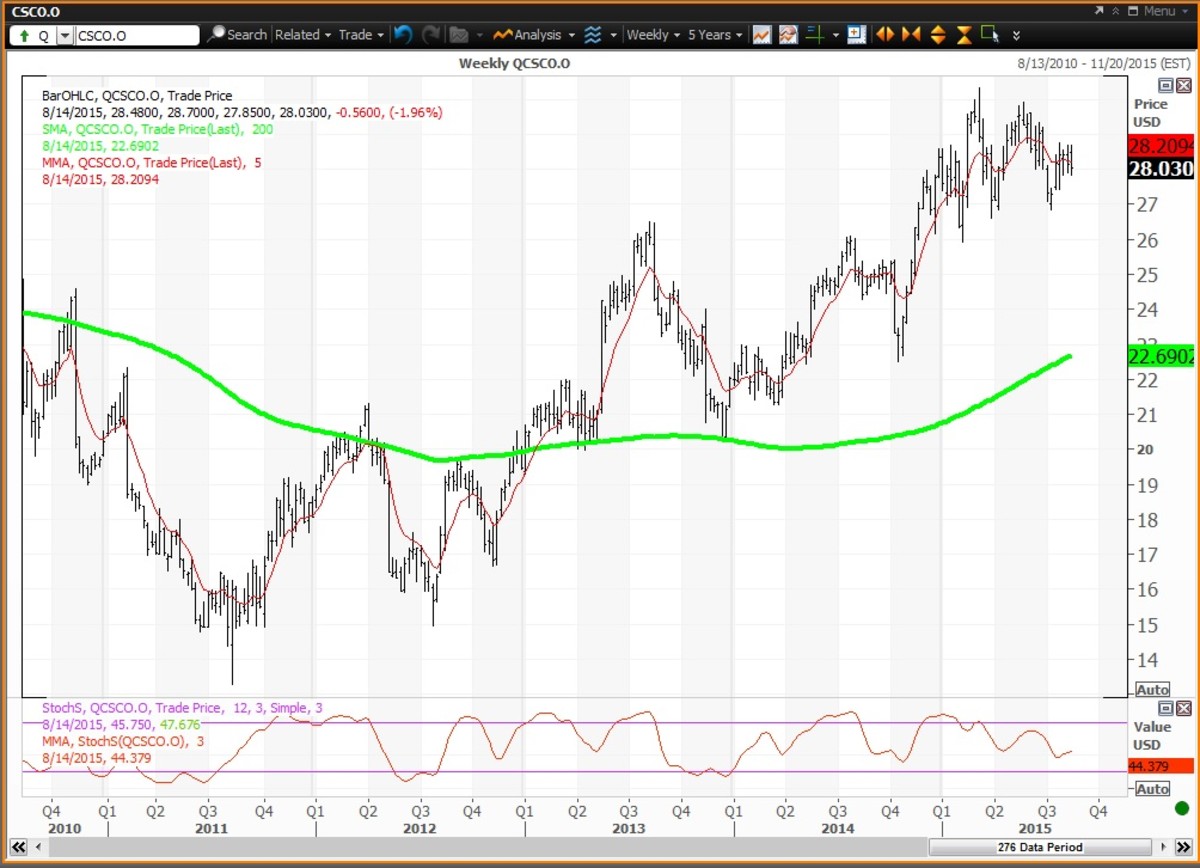Toggle the Auto scale on price axis
This screenshot has height=868, width=1200.
(1152, 690)
